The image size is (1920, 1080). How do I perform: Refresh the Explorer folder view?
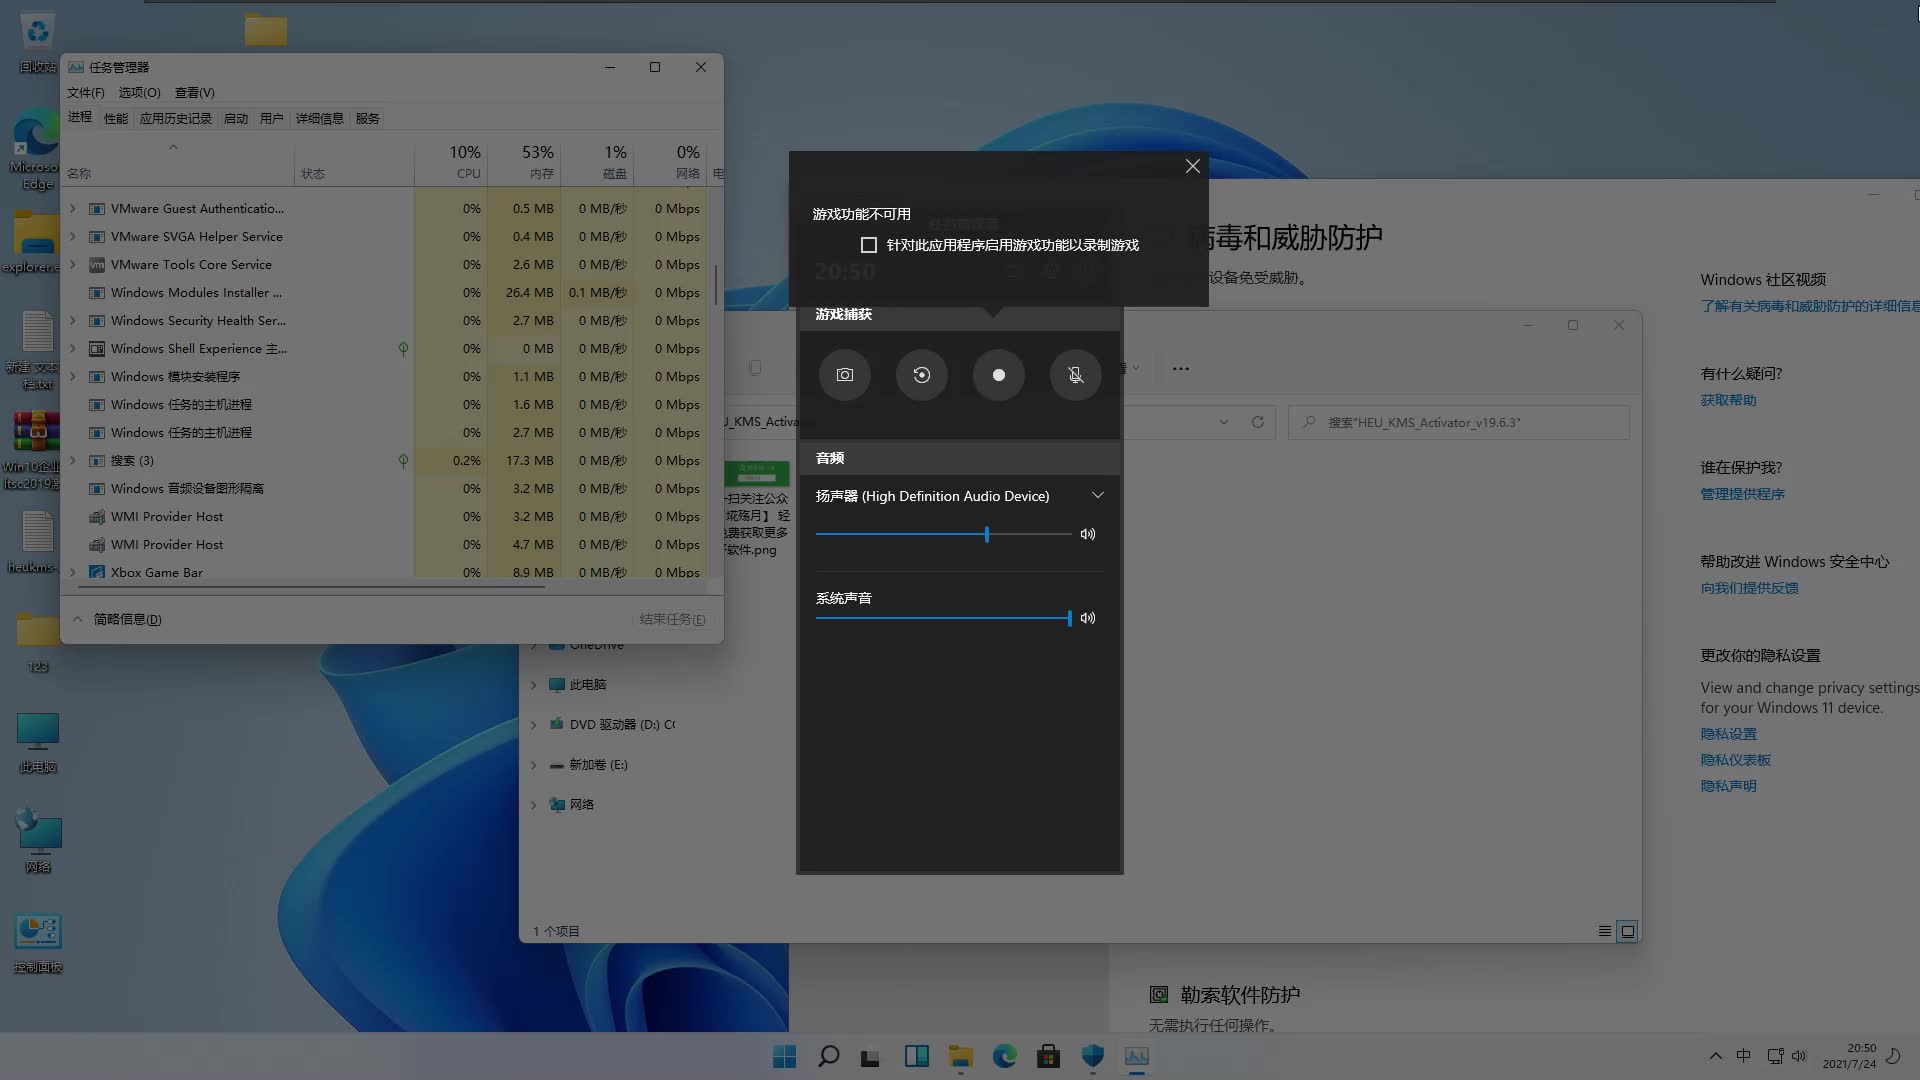(x=1258, y=422)
